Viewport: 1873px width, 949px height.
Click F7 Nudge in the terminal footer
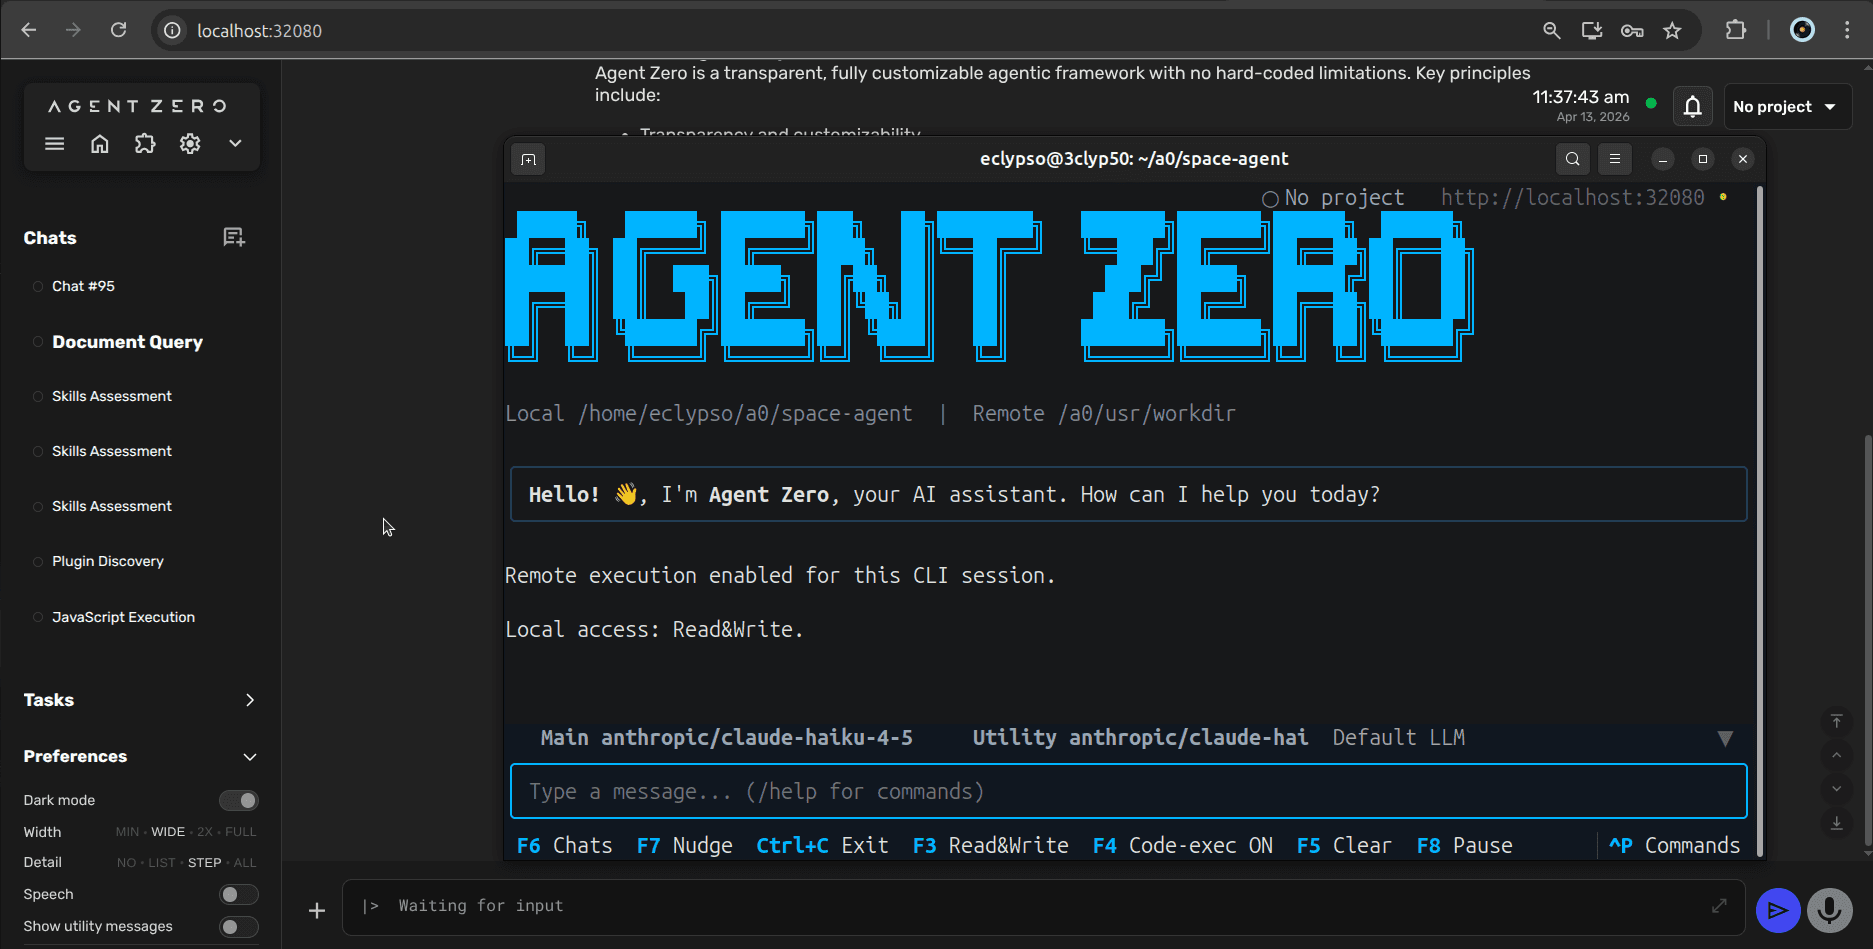point(685,846)
